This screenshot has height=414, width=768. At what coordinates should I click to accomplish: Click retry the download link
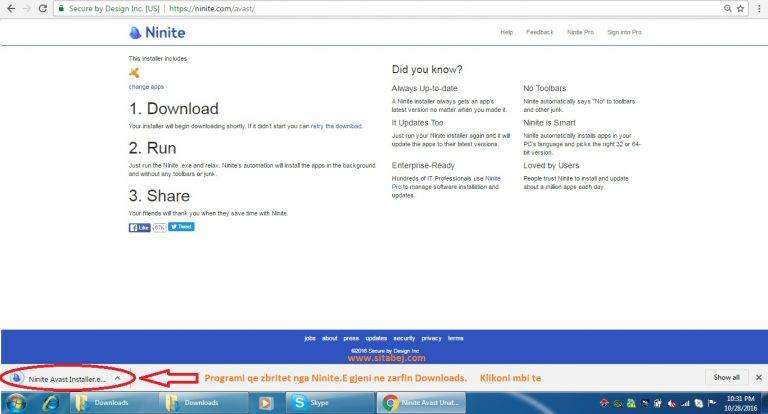pos(336,126)
